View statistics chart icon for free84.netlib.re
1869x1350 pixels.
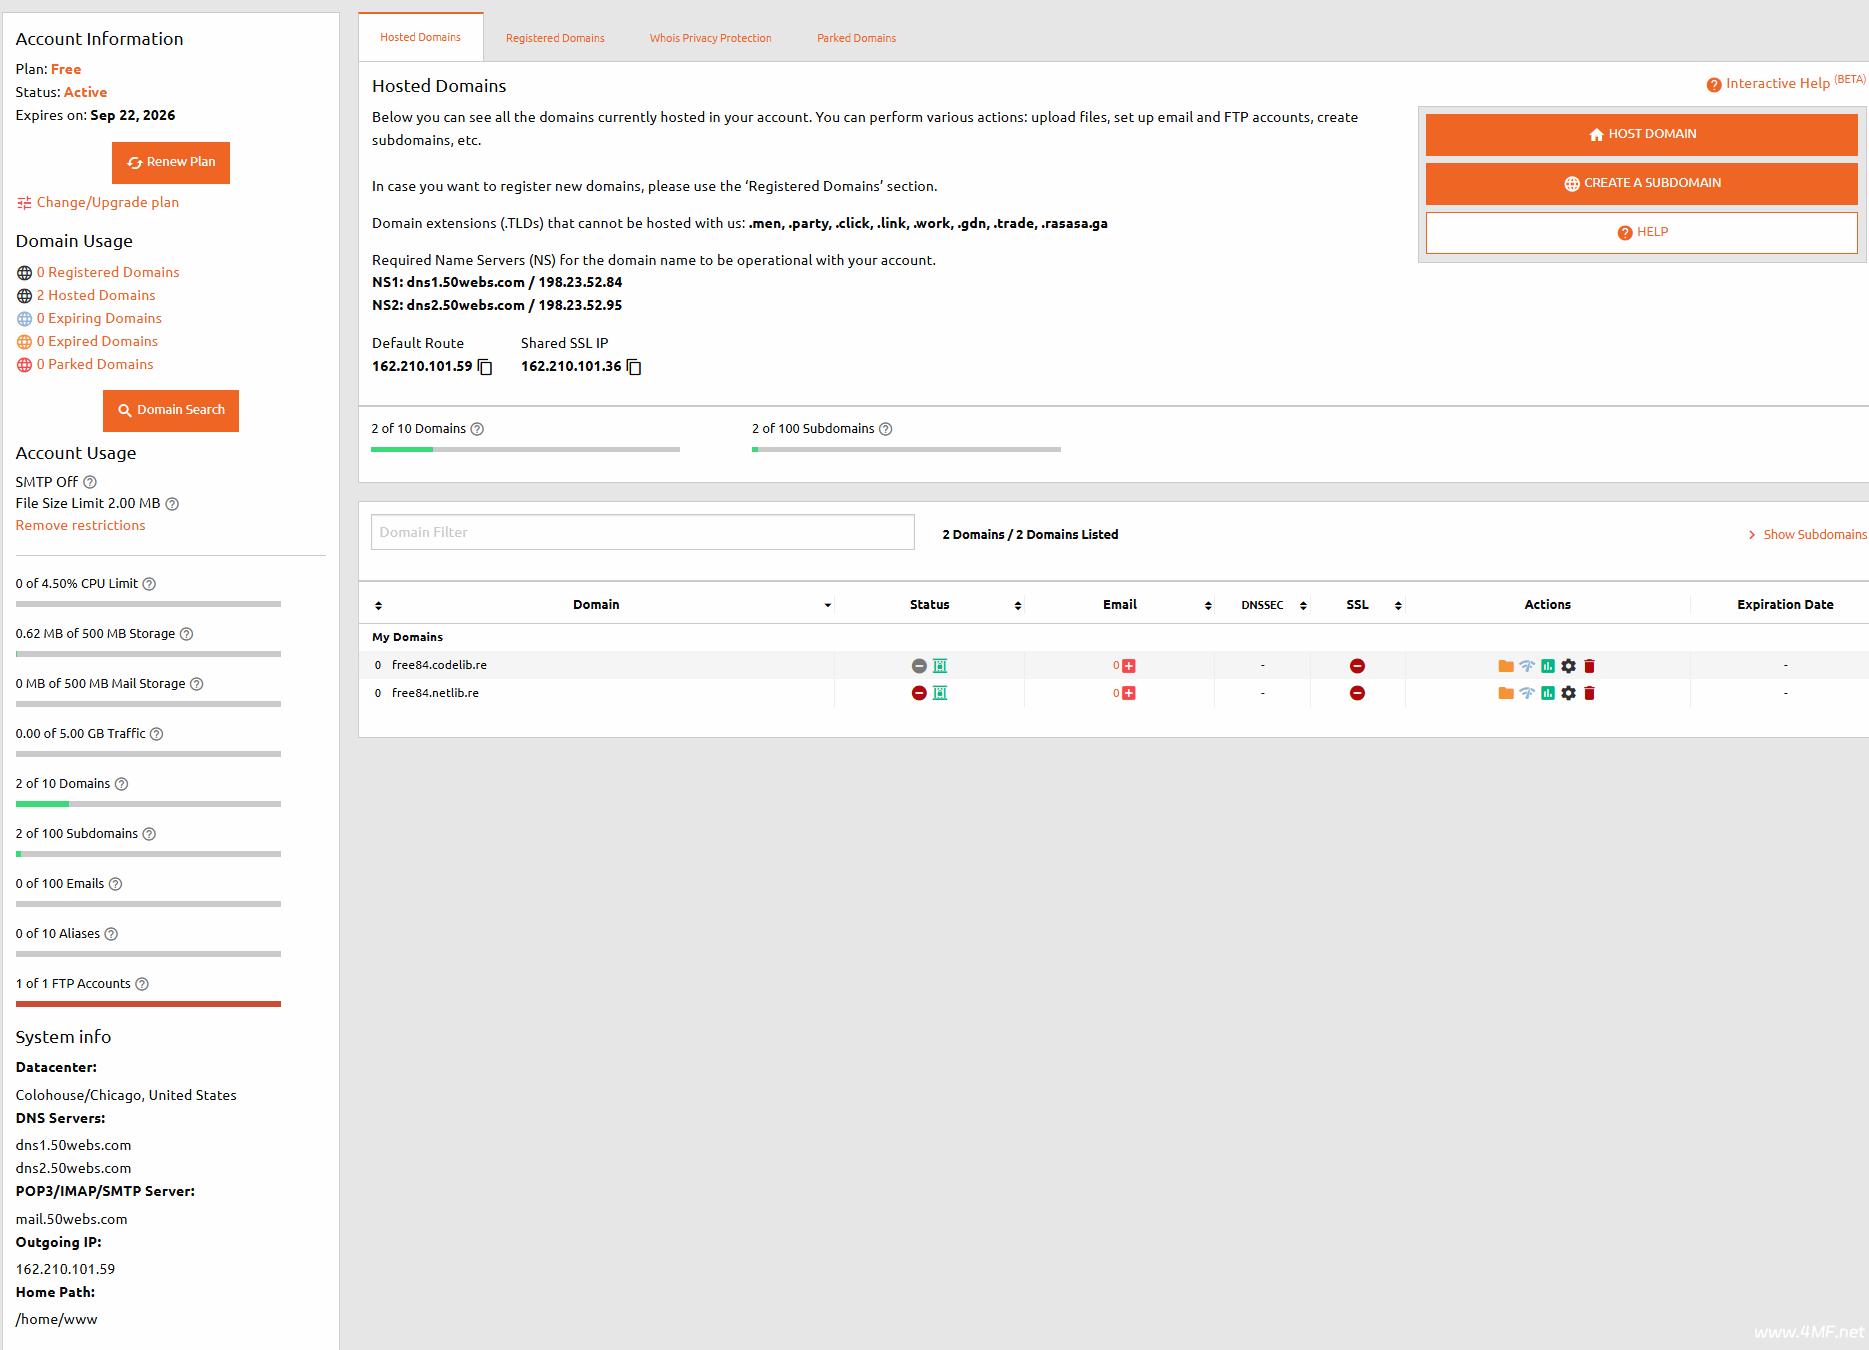coord(1547,693)
